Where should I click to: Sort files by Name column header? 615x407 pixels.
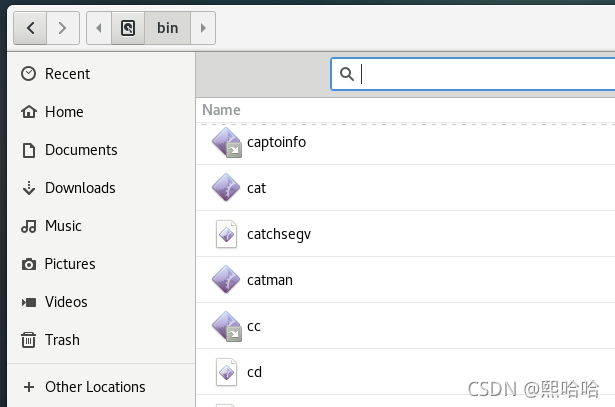pos(221,110)
